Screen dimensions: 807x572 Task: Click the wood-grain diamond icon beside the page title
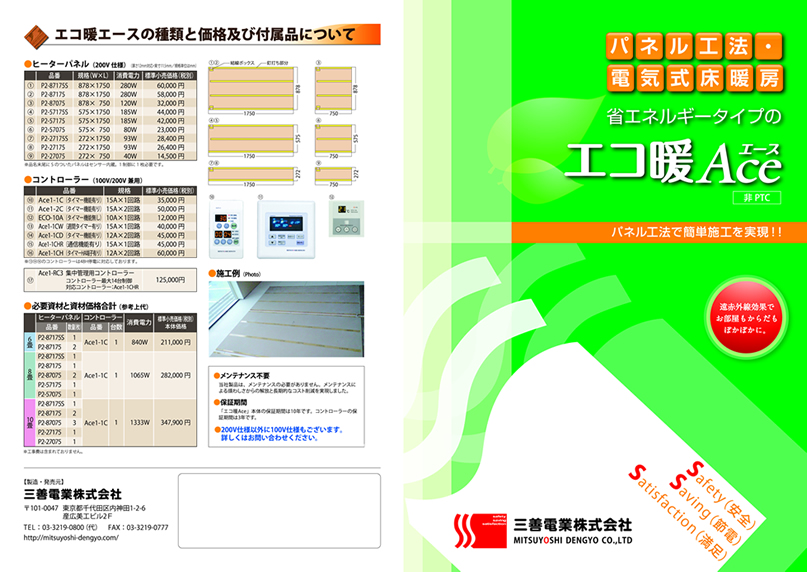[37, 36]
